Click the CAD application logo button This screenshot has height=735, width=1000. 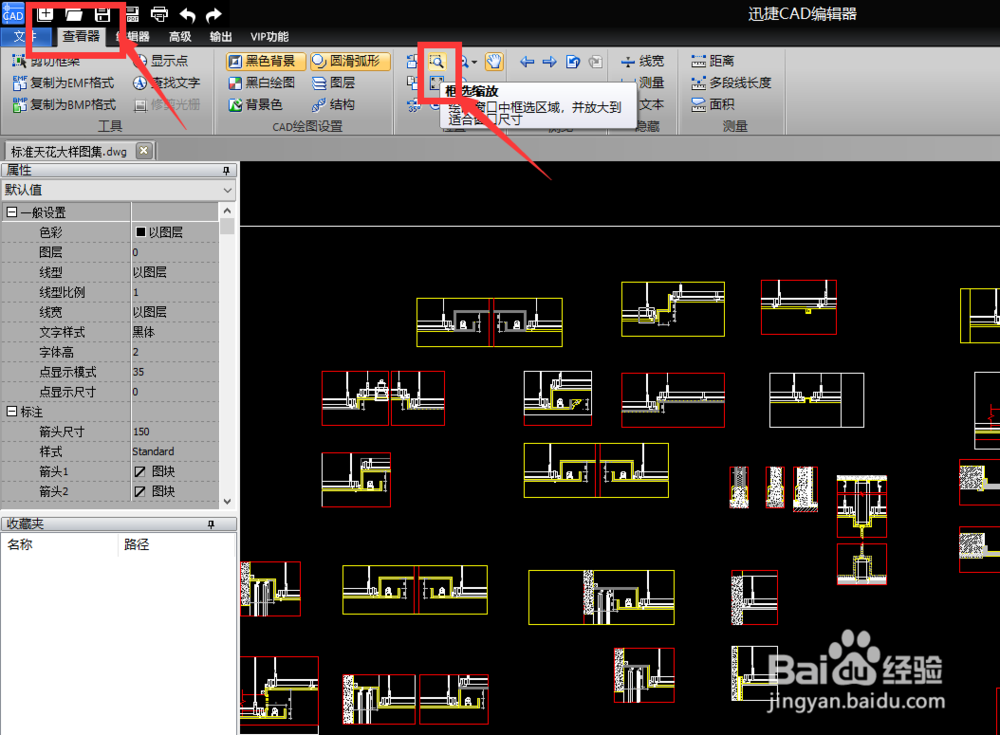[12, 13]
